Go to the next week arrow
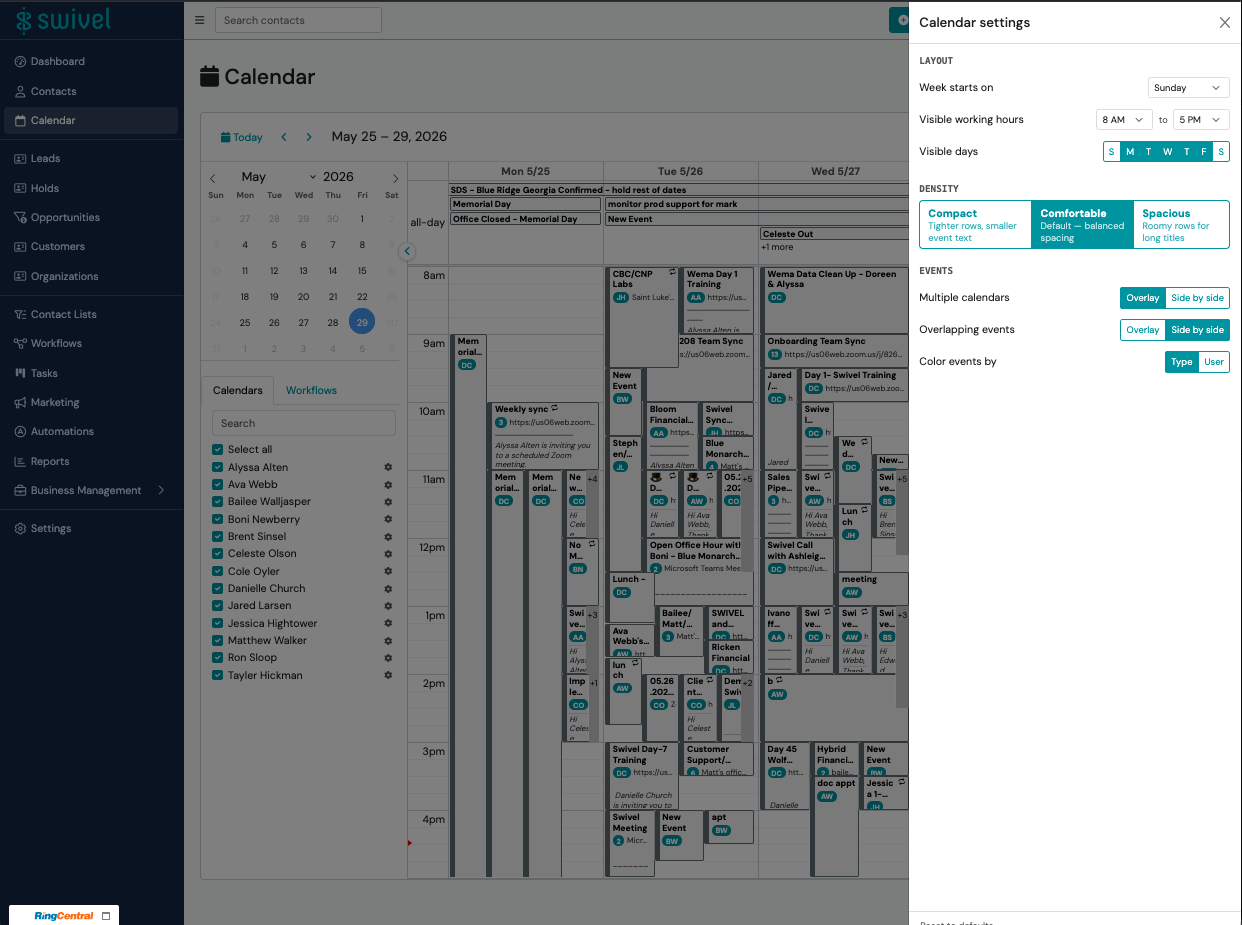The height and width of the screenshot is (925, 1242). point(309,137)
